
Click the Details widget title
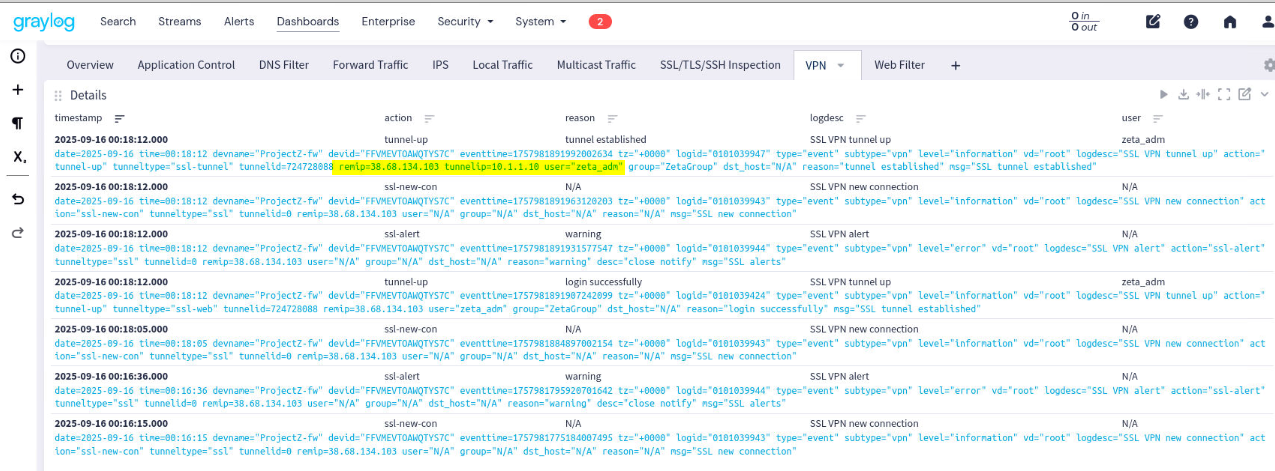point(88,96)
